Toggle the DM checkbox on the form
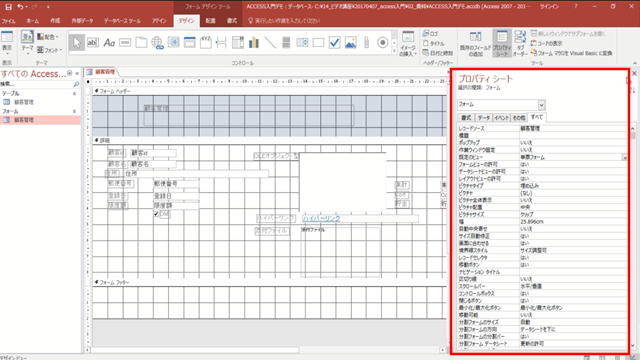Image resolution: width=640 pixels, height=360 pixels. tap(156, 213)
